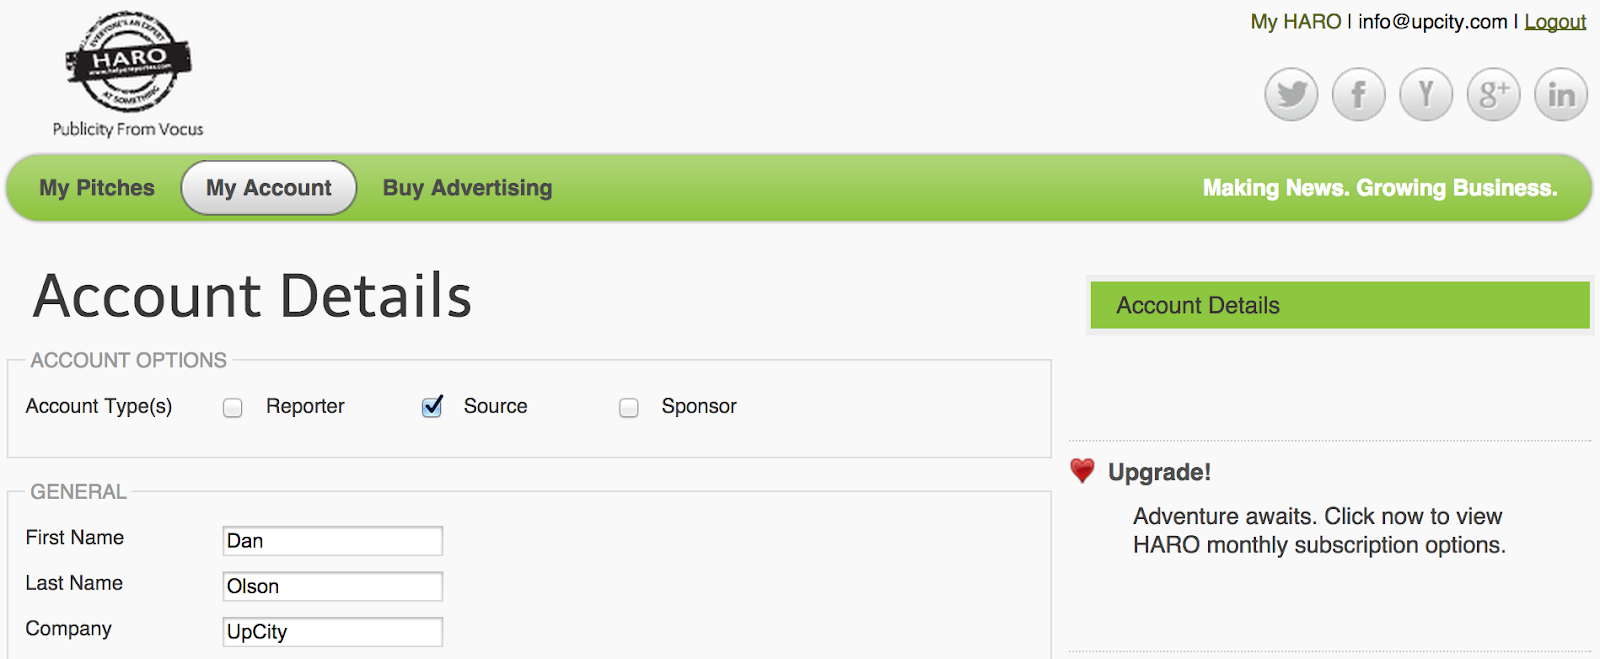This screenshot has height=659, width=1600.
Task: Click the HARO logo
Action: tap(128, 64)
